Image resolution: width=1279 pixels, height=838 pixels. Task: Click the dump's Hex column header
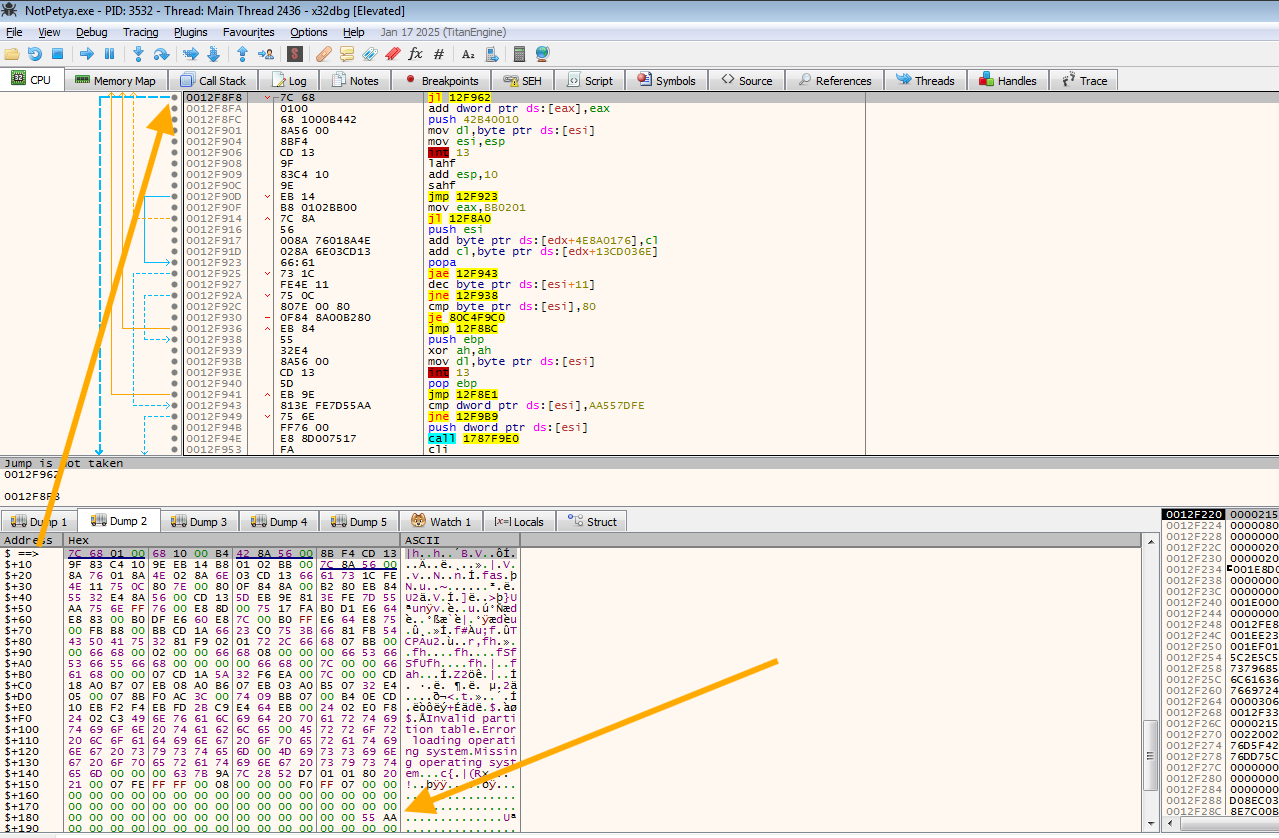(232, 540)
